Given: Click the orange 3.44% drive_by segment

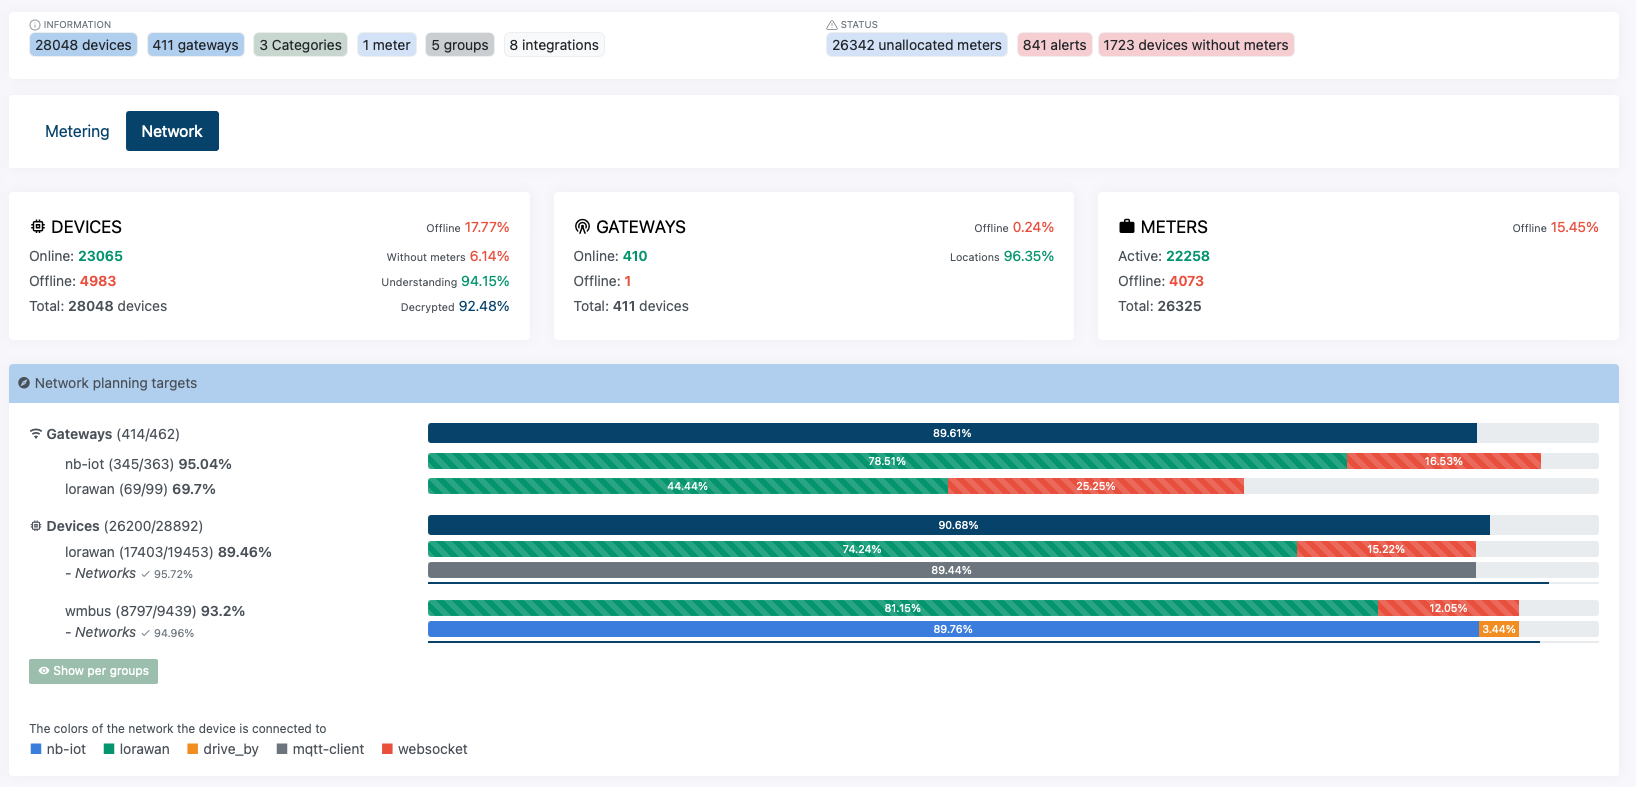Looking at the screenshot, I should [1499, 629].
